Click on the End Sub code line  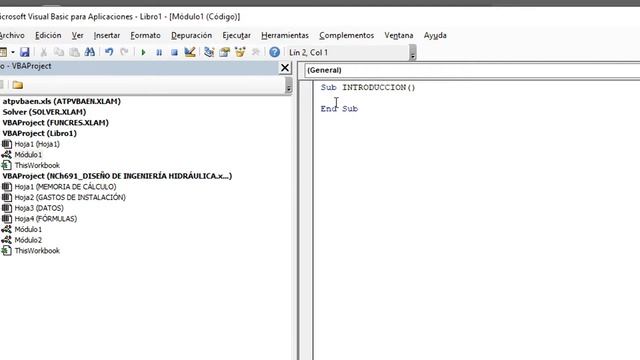click(339, 109)
